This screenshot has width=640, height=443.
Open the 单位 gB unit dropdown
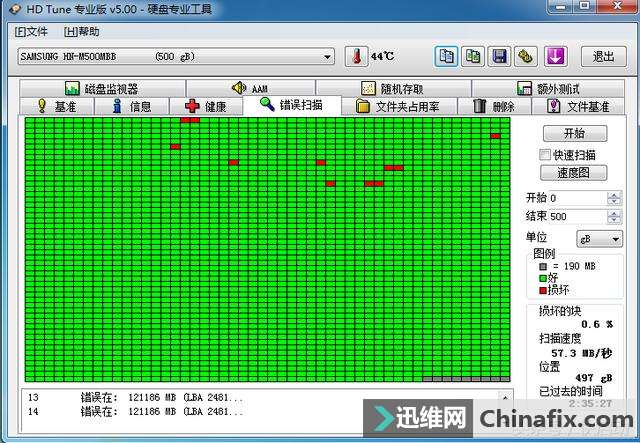tap(599, 238)
